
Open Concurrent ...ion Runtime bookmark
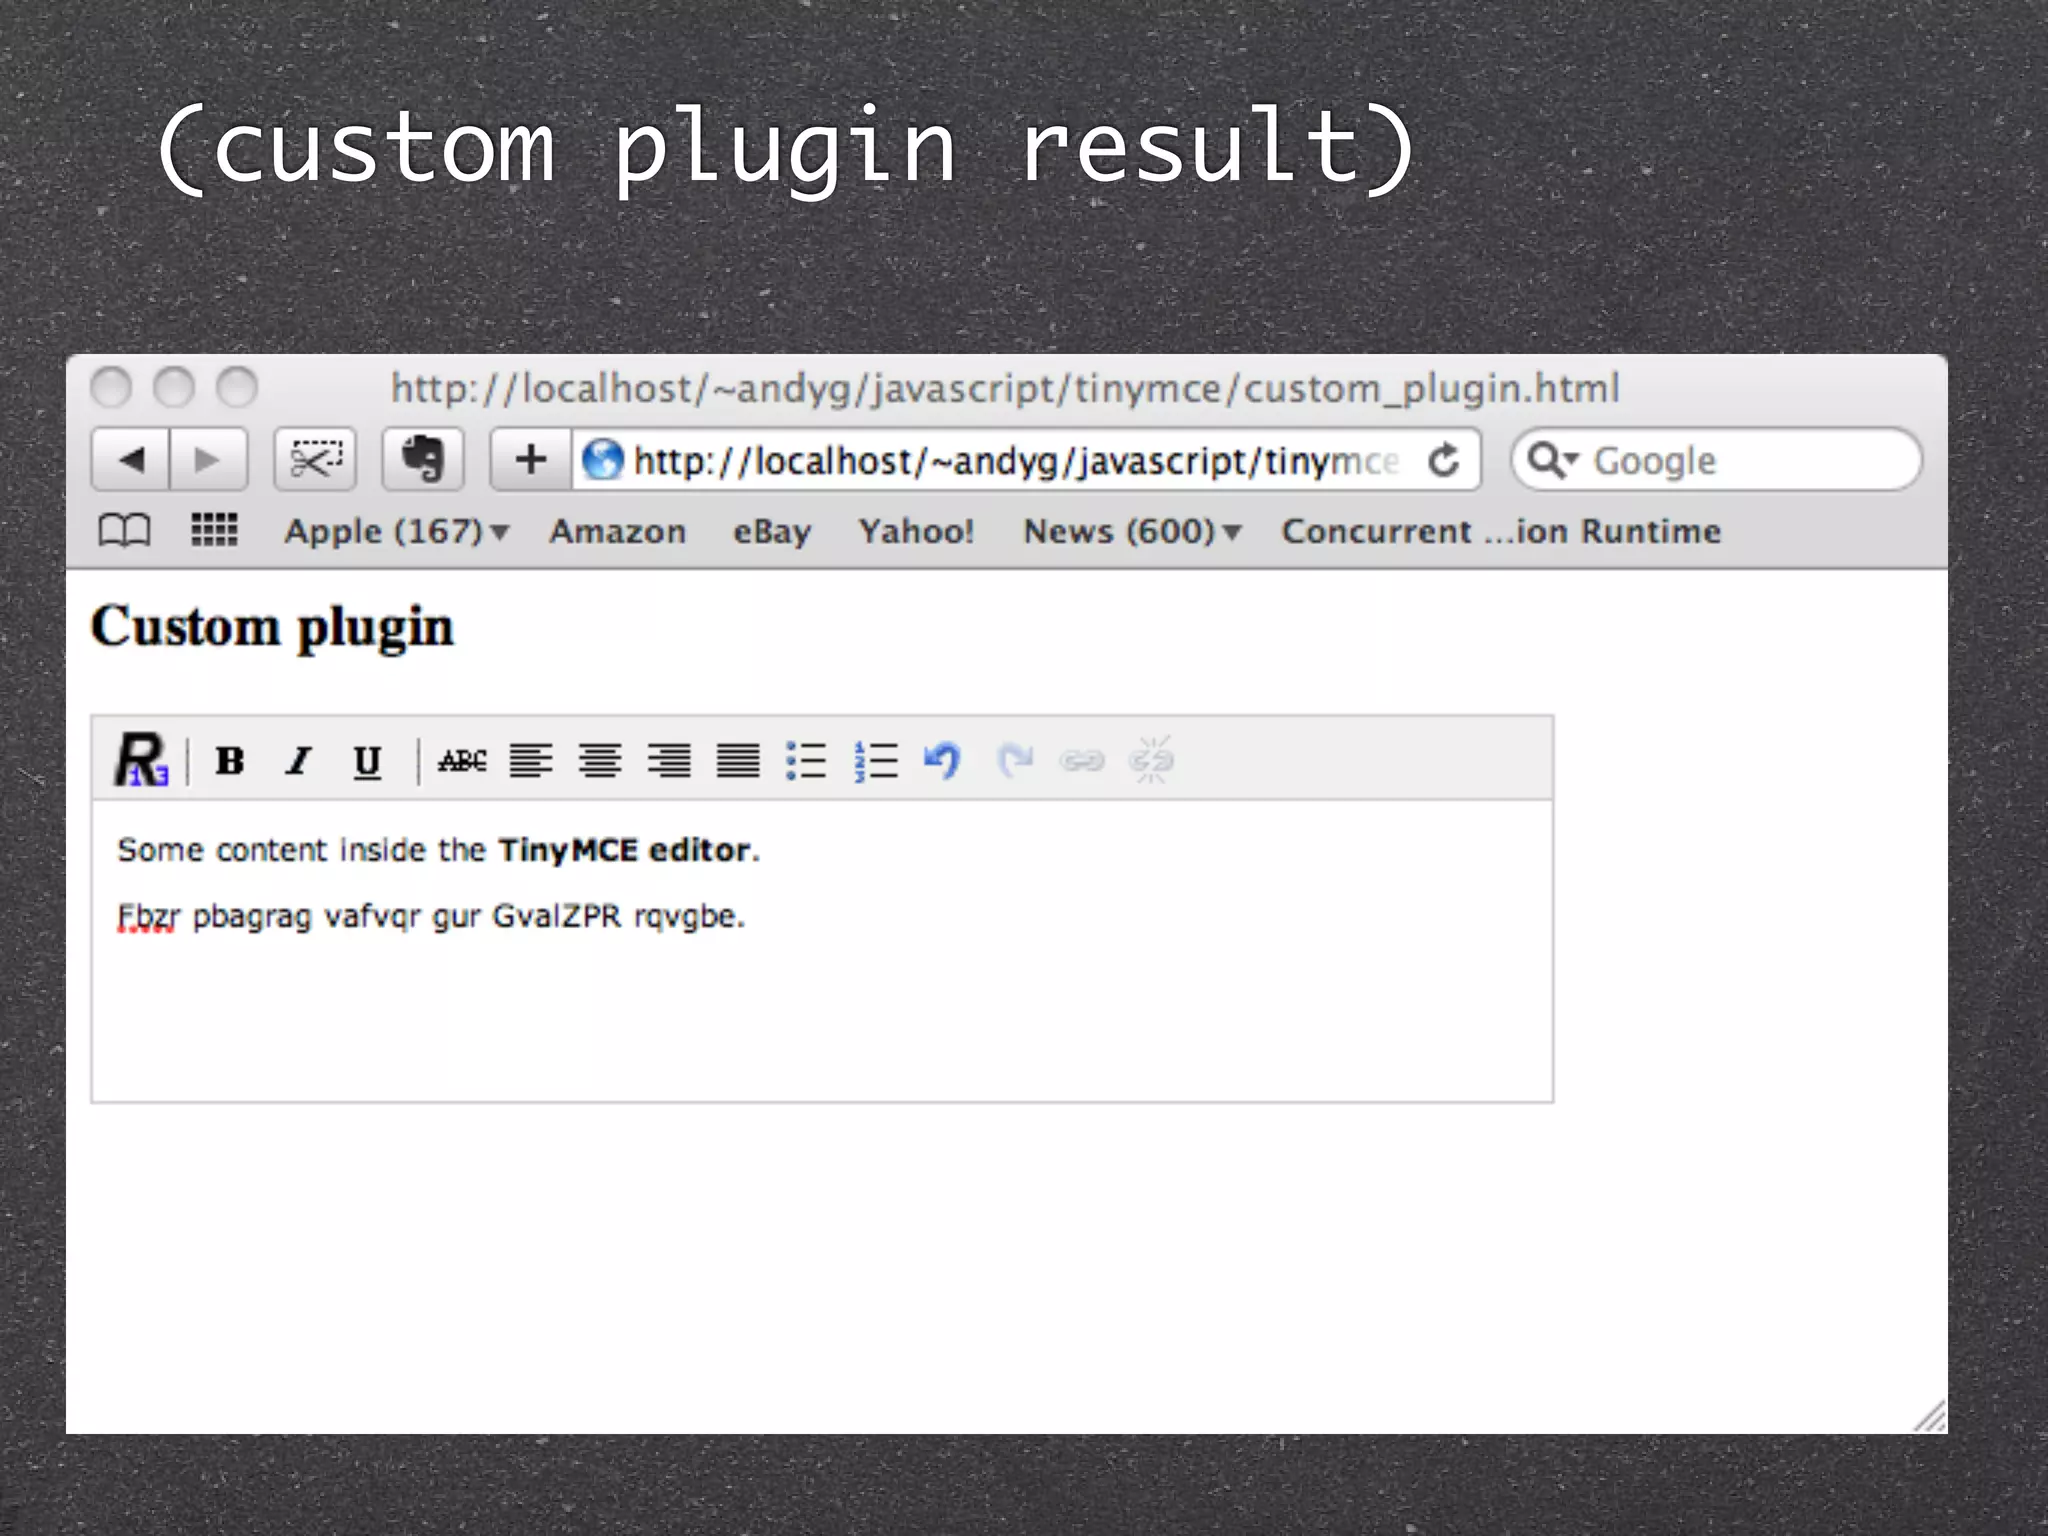tap(1501, 531)
